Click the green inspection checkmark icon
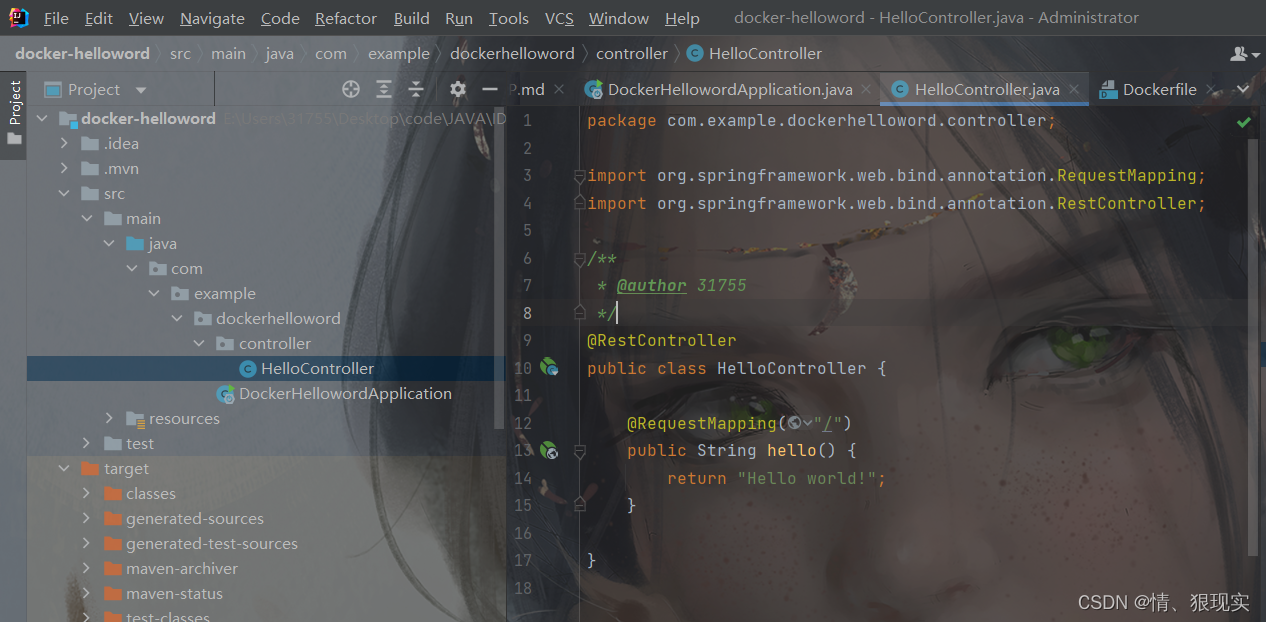The width and height of the screenshot is (1266, 622). pyautogui.click(x=1244, y=122)
